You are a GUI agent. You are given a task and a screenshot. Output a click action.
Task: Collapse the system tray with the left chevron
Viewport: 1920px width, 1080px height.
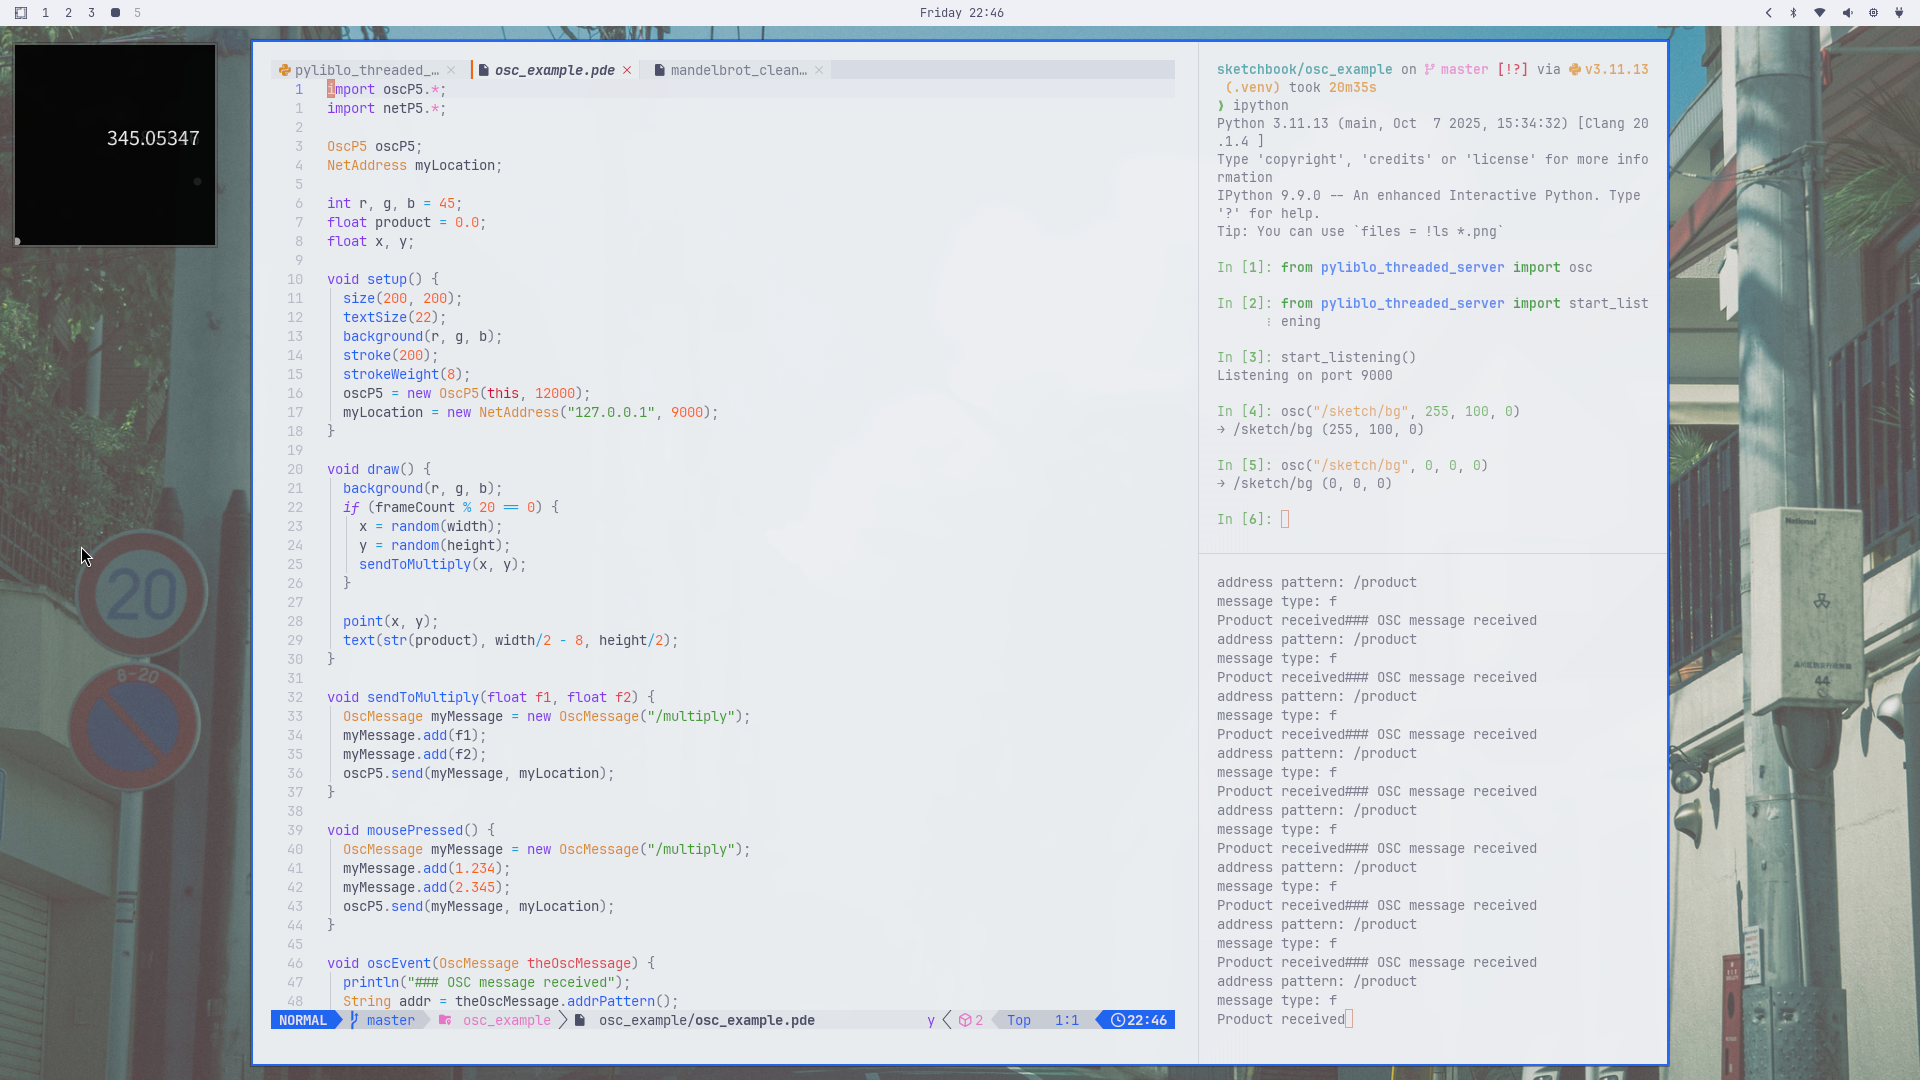(x=1769, y=13)
